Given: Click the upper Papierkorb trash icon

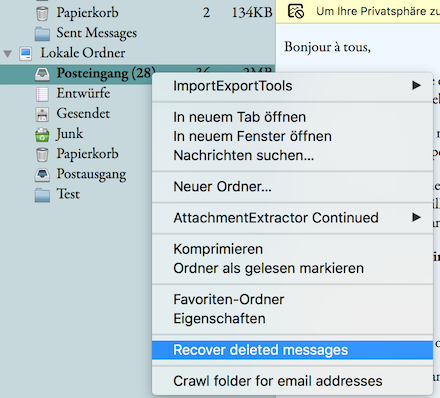Looking at the screenshot, I should (x=42, y=14).
